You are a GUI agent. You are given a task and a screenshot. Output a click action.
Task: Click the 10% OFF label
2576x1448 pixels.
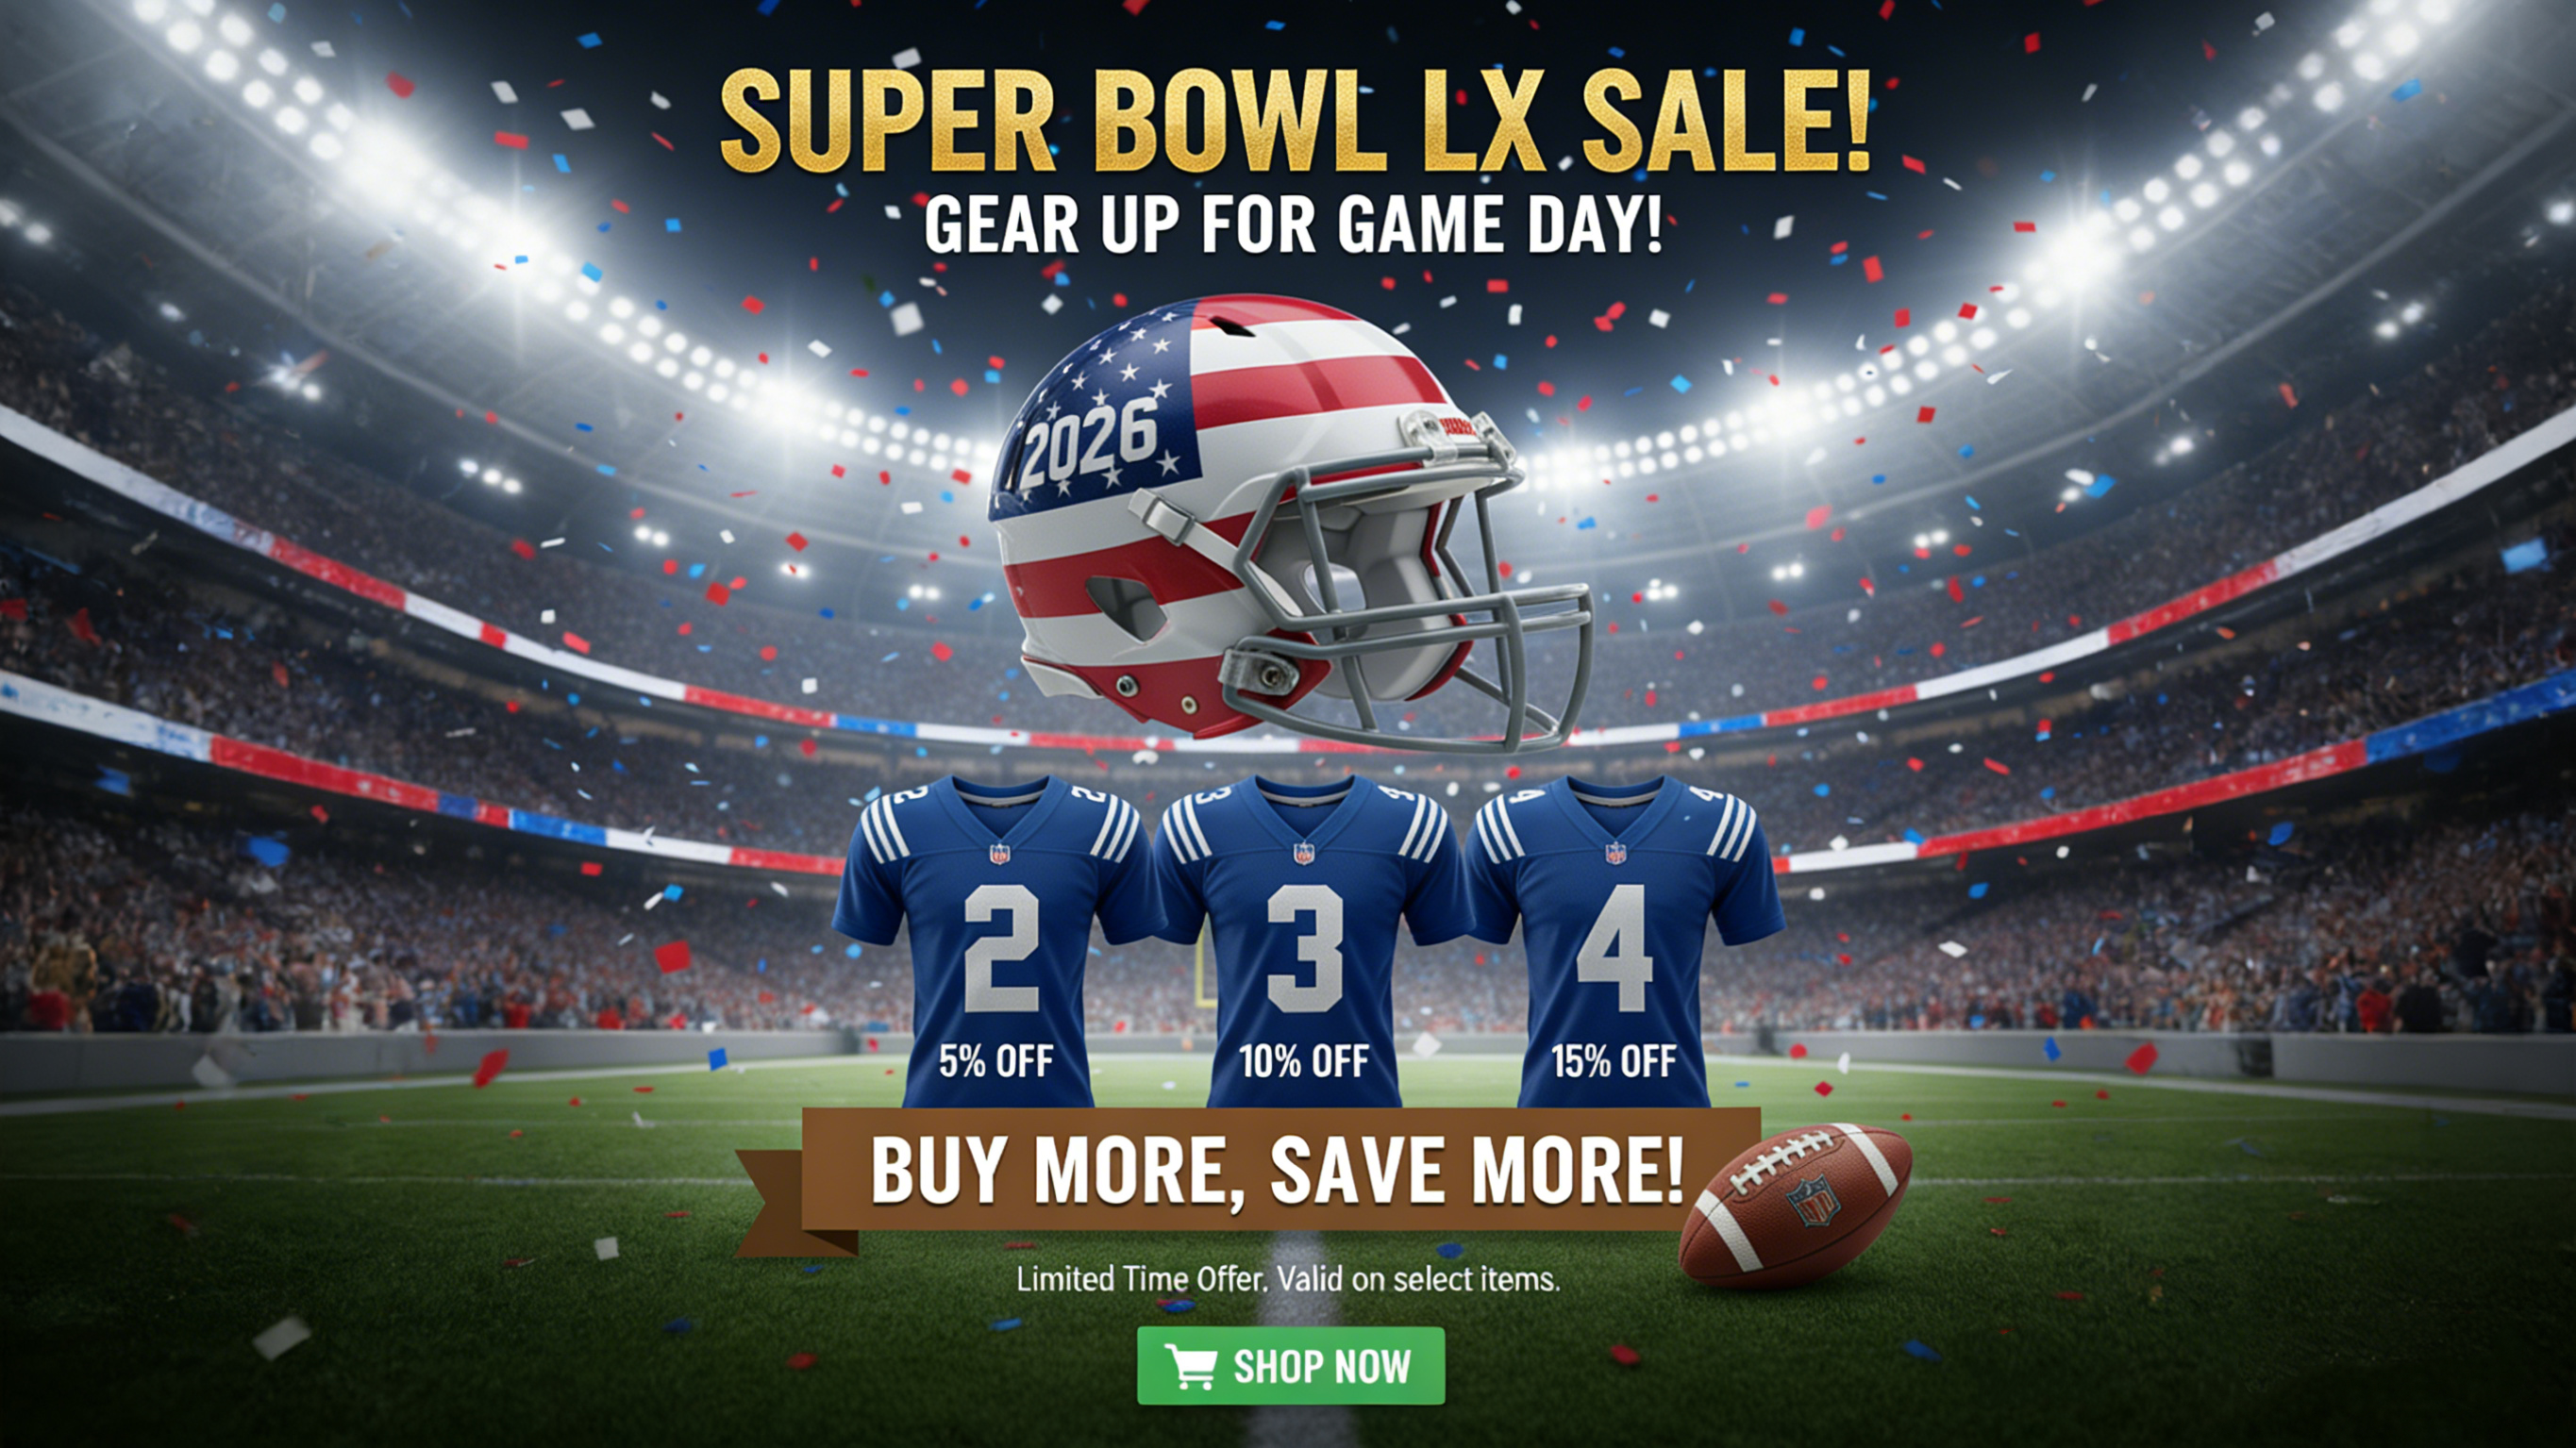tap(1304, 1061)
